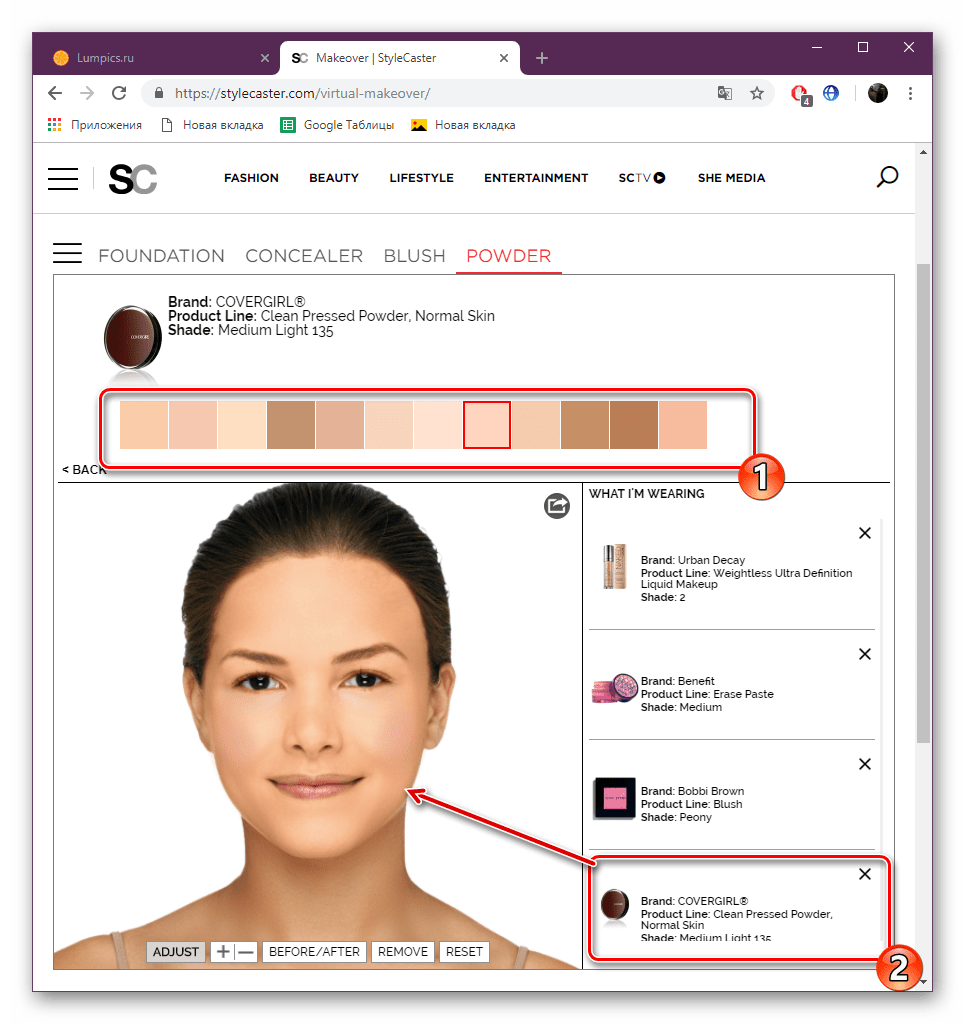The width and height of the screenshot is (965, 1024).
Task: Click the page vertical scrollbar thumb
Action: [x=923, y=503]
